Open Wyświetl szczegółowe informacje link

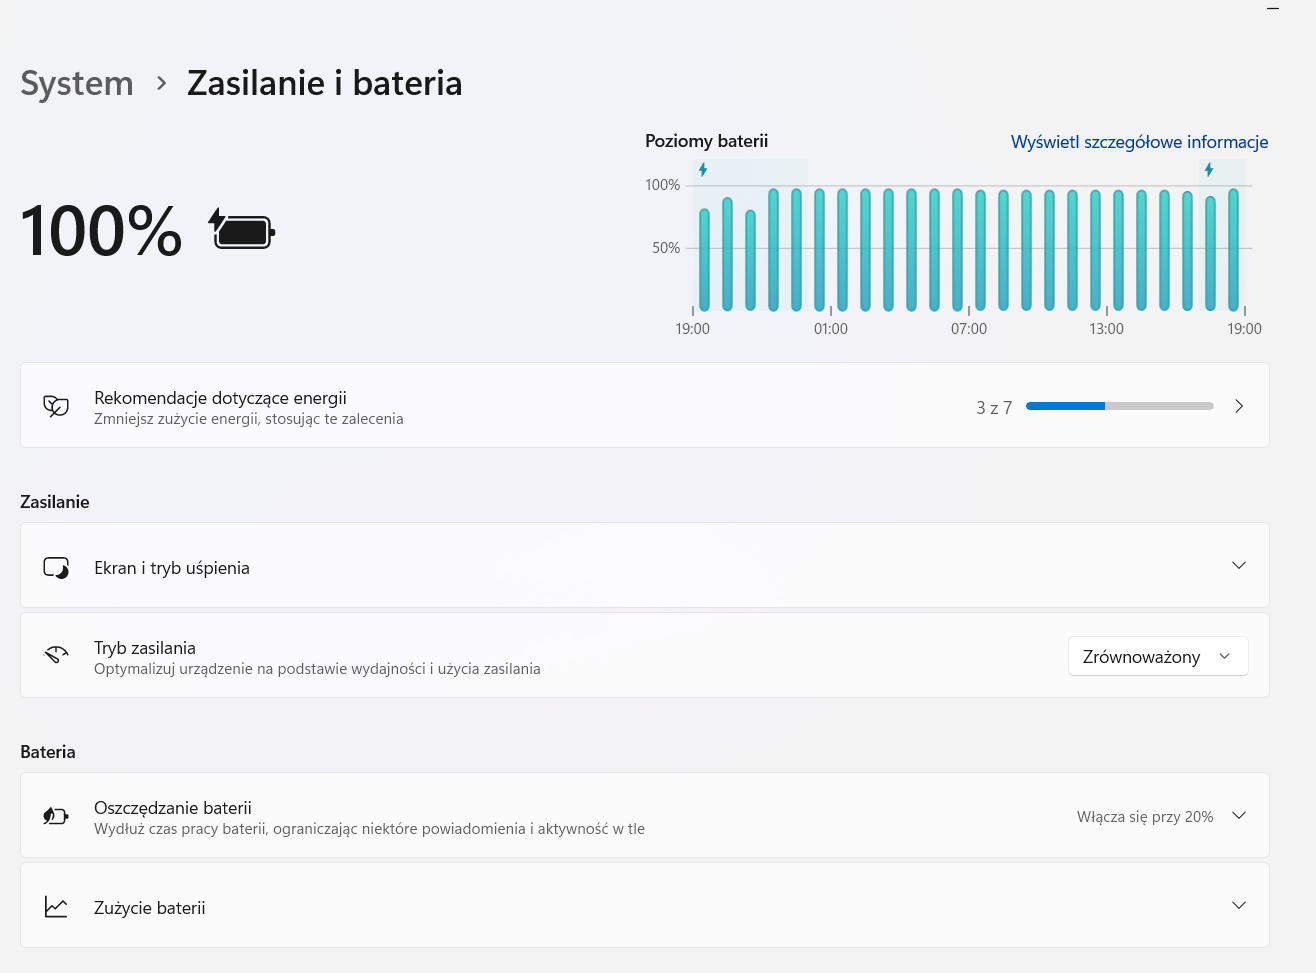tap(1138, 142)
